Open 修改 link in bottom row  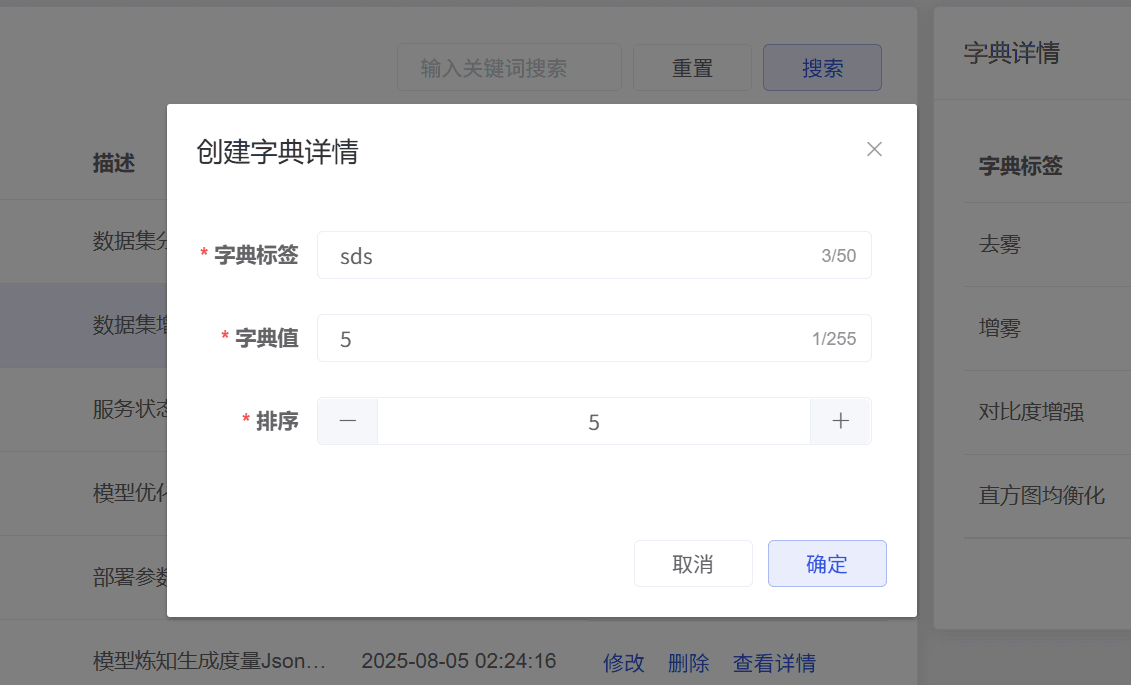pos(624,662)
